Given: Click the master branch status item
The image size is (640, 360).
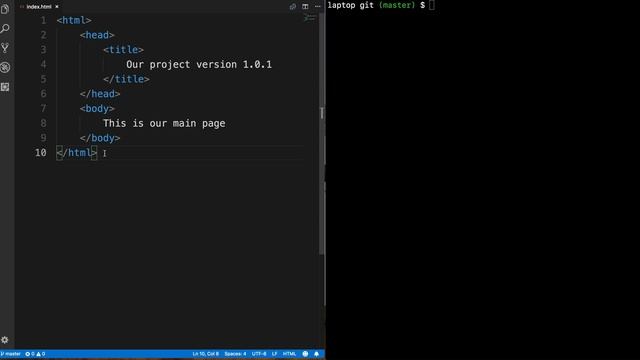Looking at the screenshot, I should pos(11,354).
